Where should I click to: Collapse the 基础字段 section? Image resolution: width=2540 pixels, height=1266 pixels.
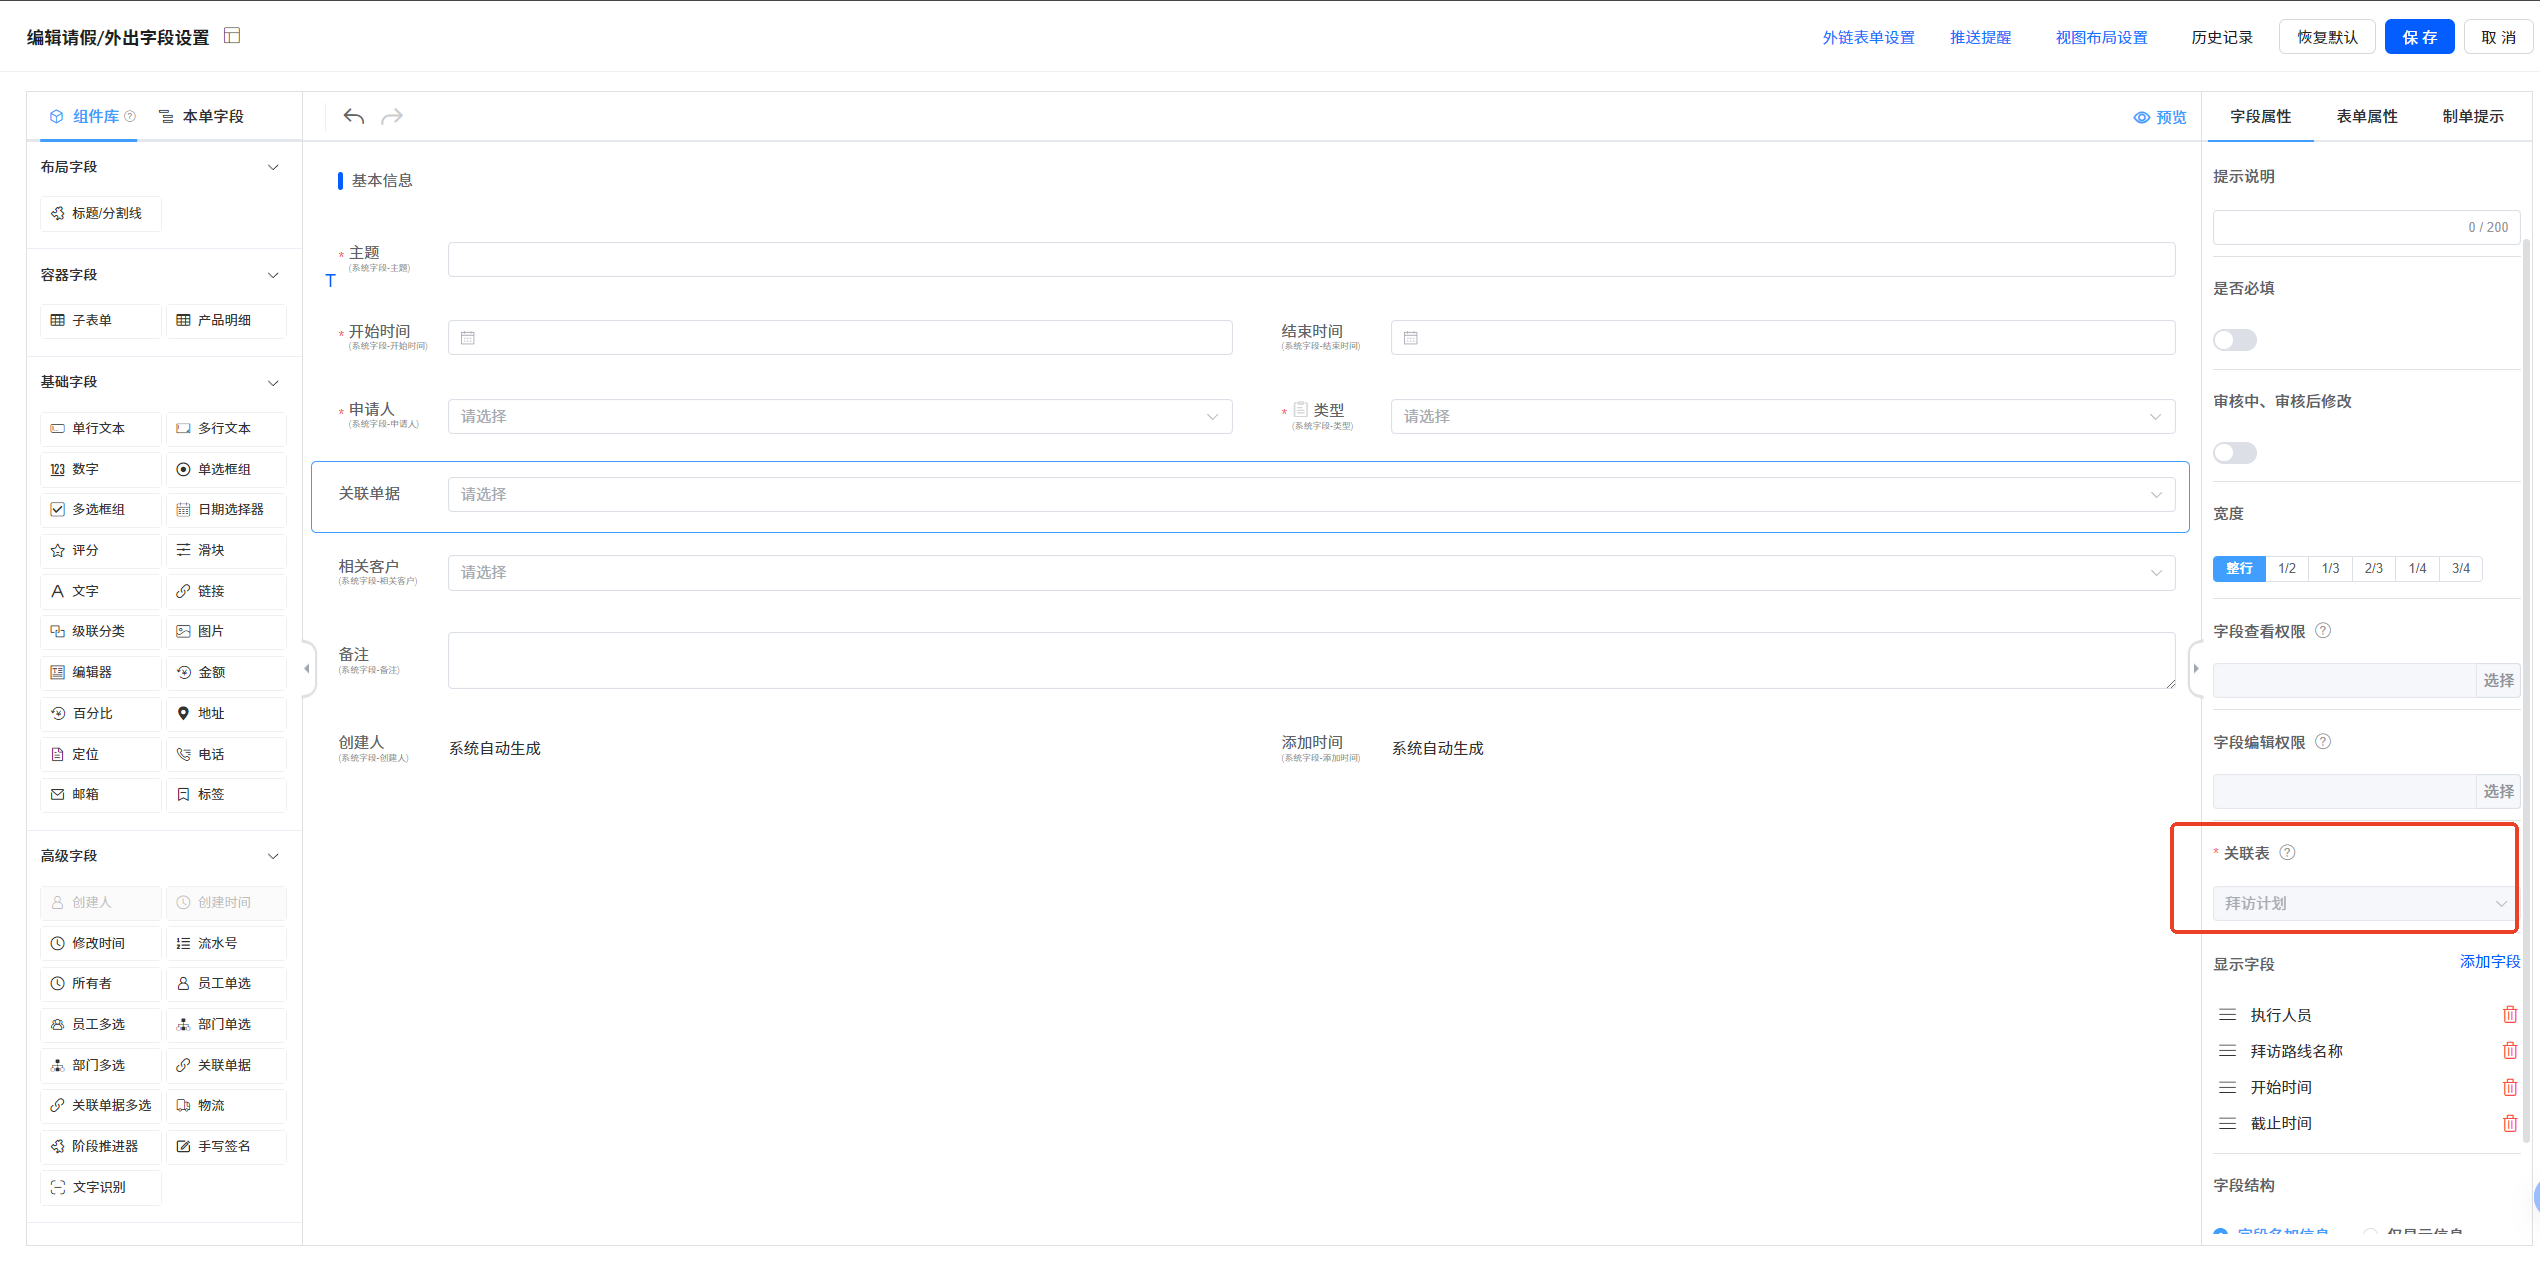273,383
